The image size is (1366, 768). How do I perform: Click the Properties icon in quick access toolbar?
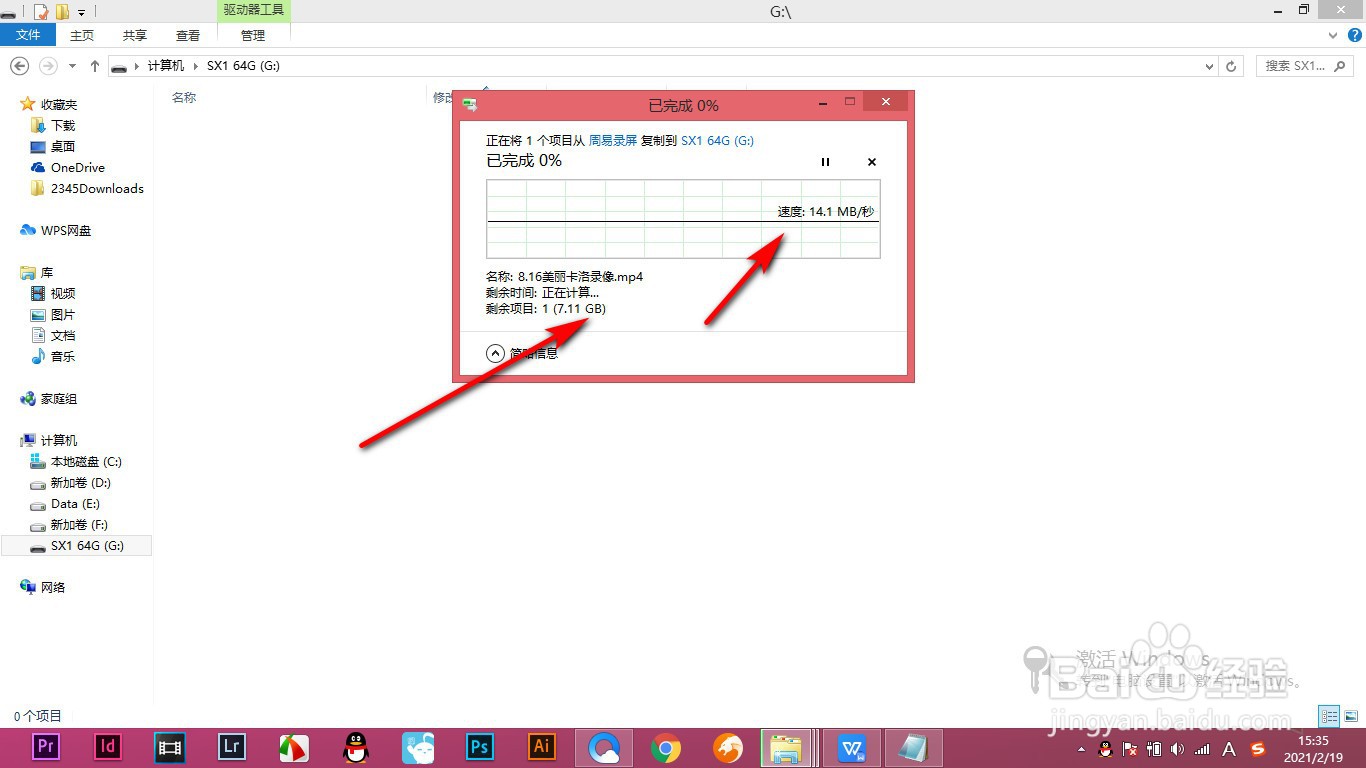pyautogui.click(x=41, y=11)
